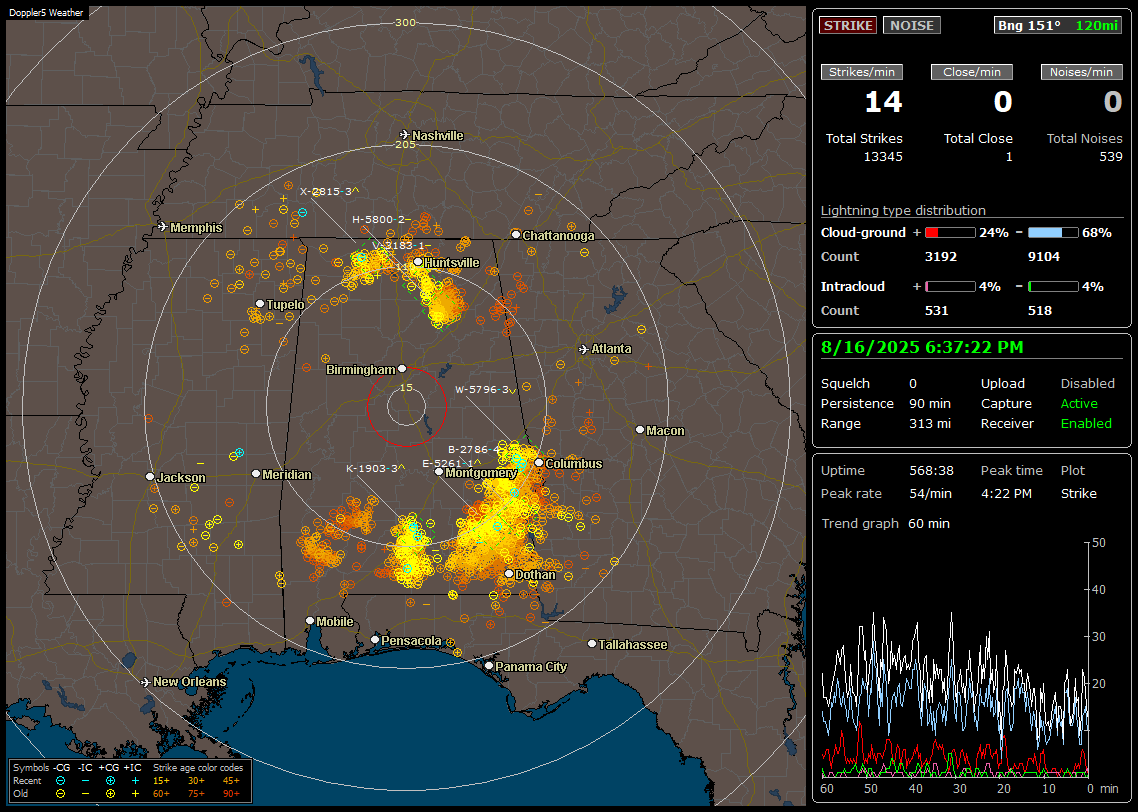Click the bearing and distance readout
The width and height of the screenshot is (1138, 812).
click(x=1057, y=25)
